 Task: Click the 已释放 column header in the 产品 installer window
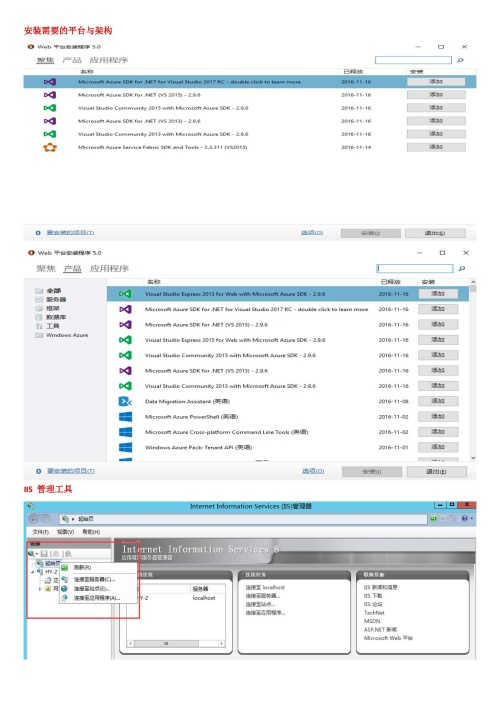390,282
